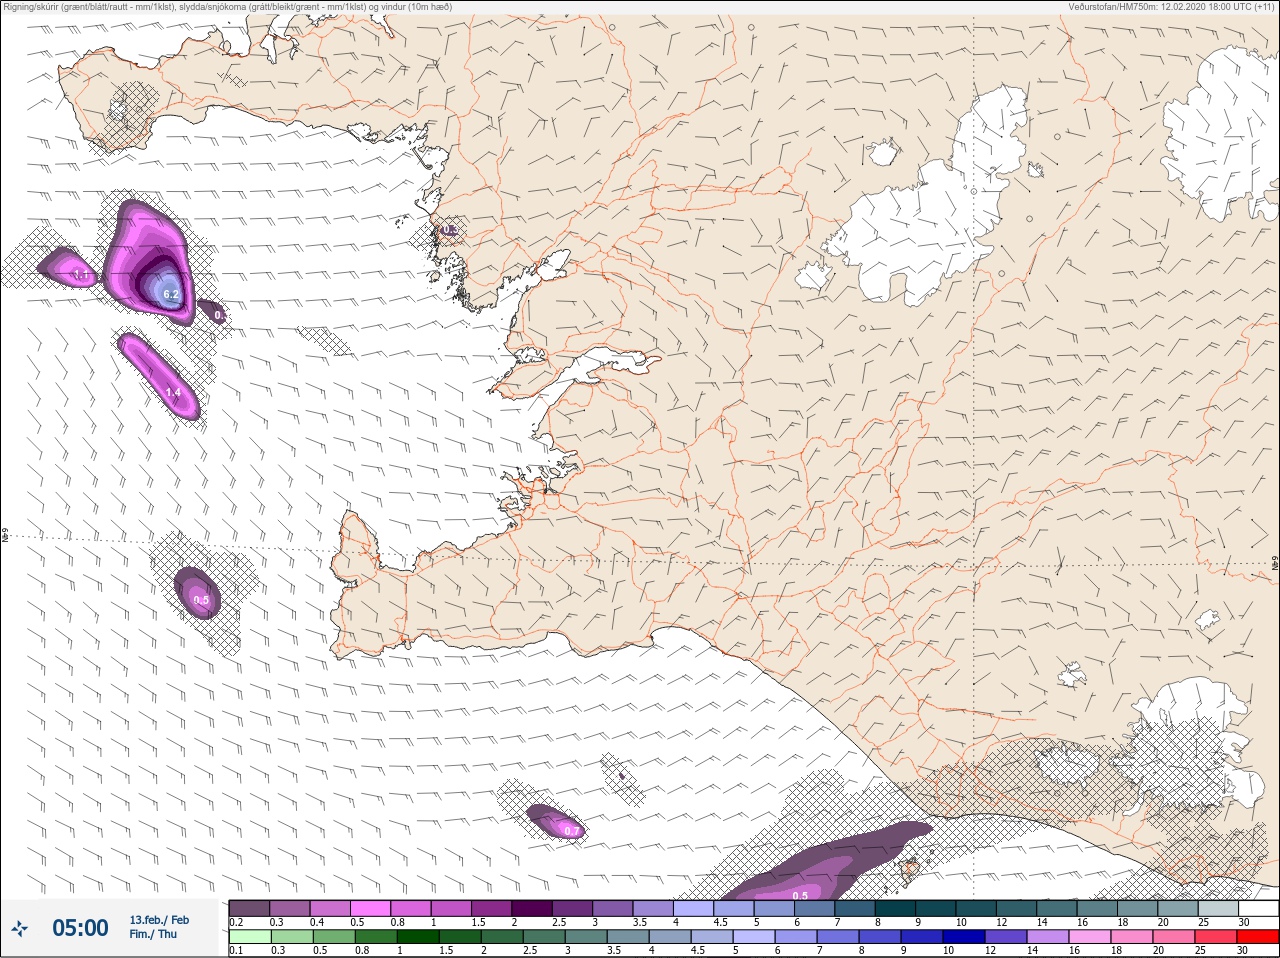Image resolution: width=1280 pixels, height=958 pixels.
Task: Click the 1.1 precipitation value on the map
Action: 81,274
